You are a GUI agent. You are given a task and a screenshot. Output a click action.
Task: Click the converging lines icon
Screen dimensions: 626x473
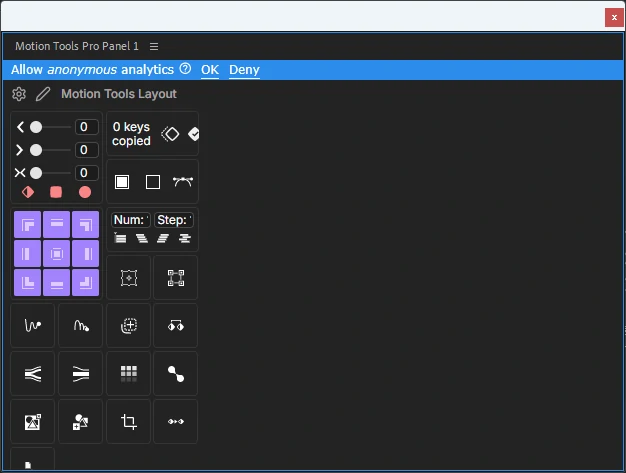click(33, 374)
